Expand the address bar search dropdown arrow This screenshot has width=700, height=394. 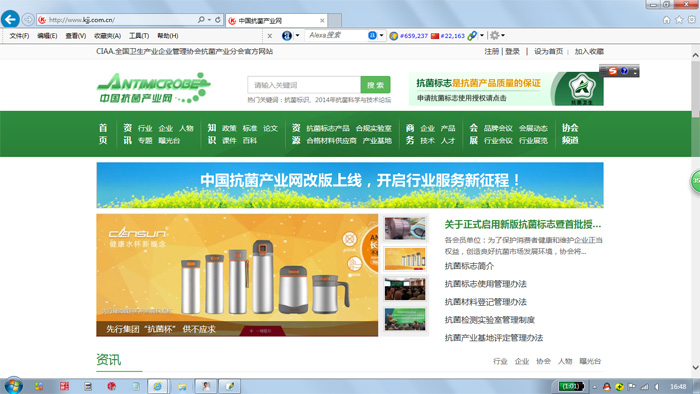[209, 20]
